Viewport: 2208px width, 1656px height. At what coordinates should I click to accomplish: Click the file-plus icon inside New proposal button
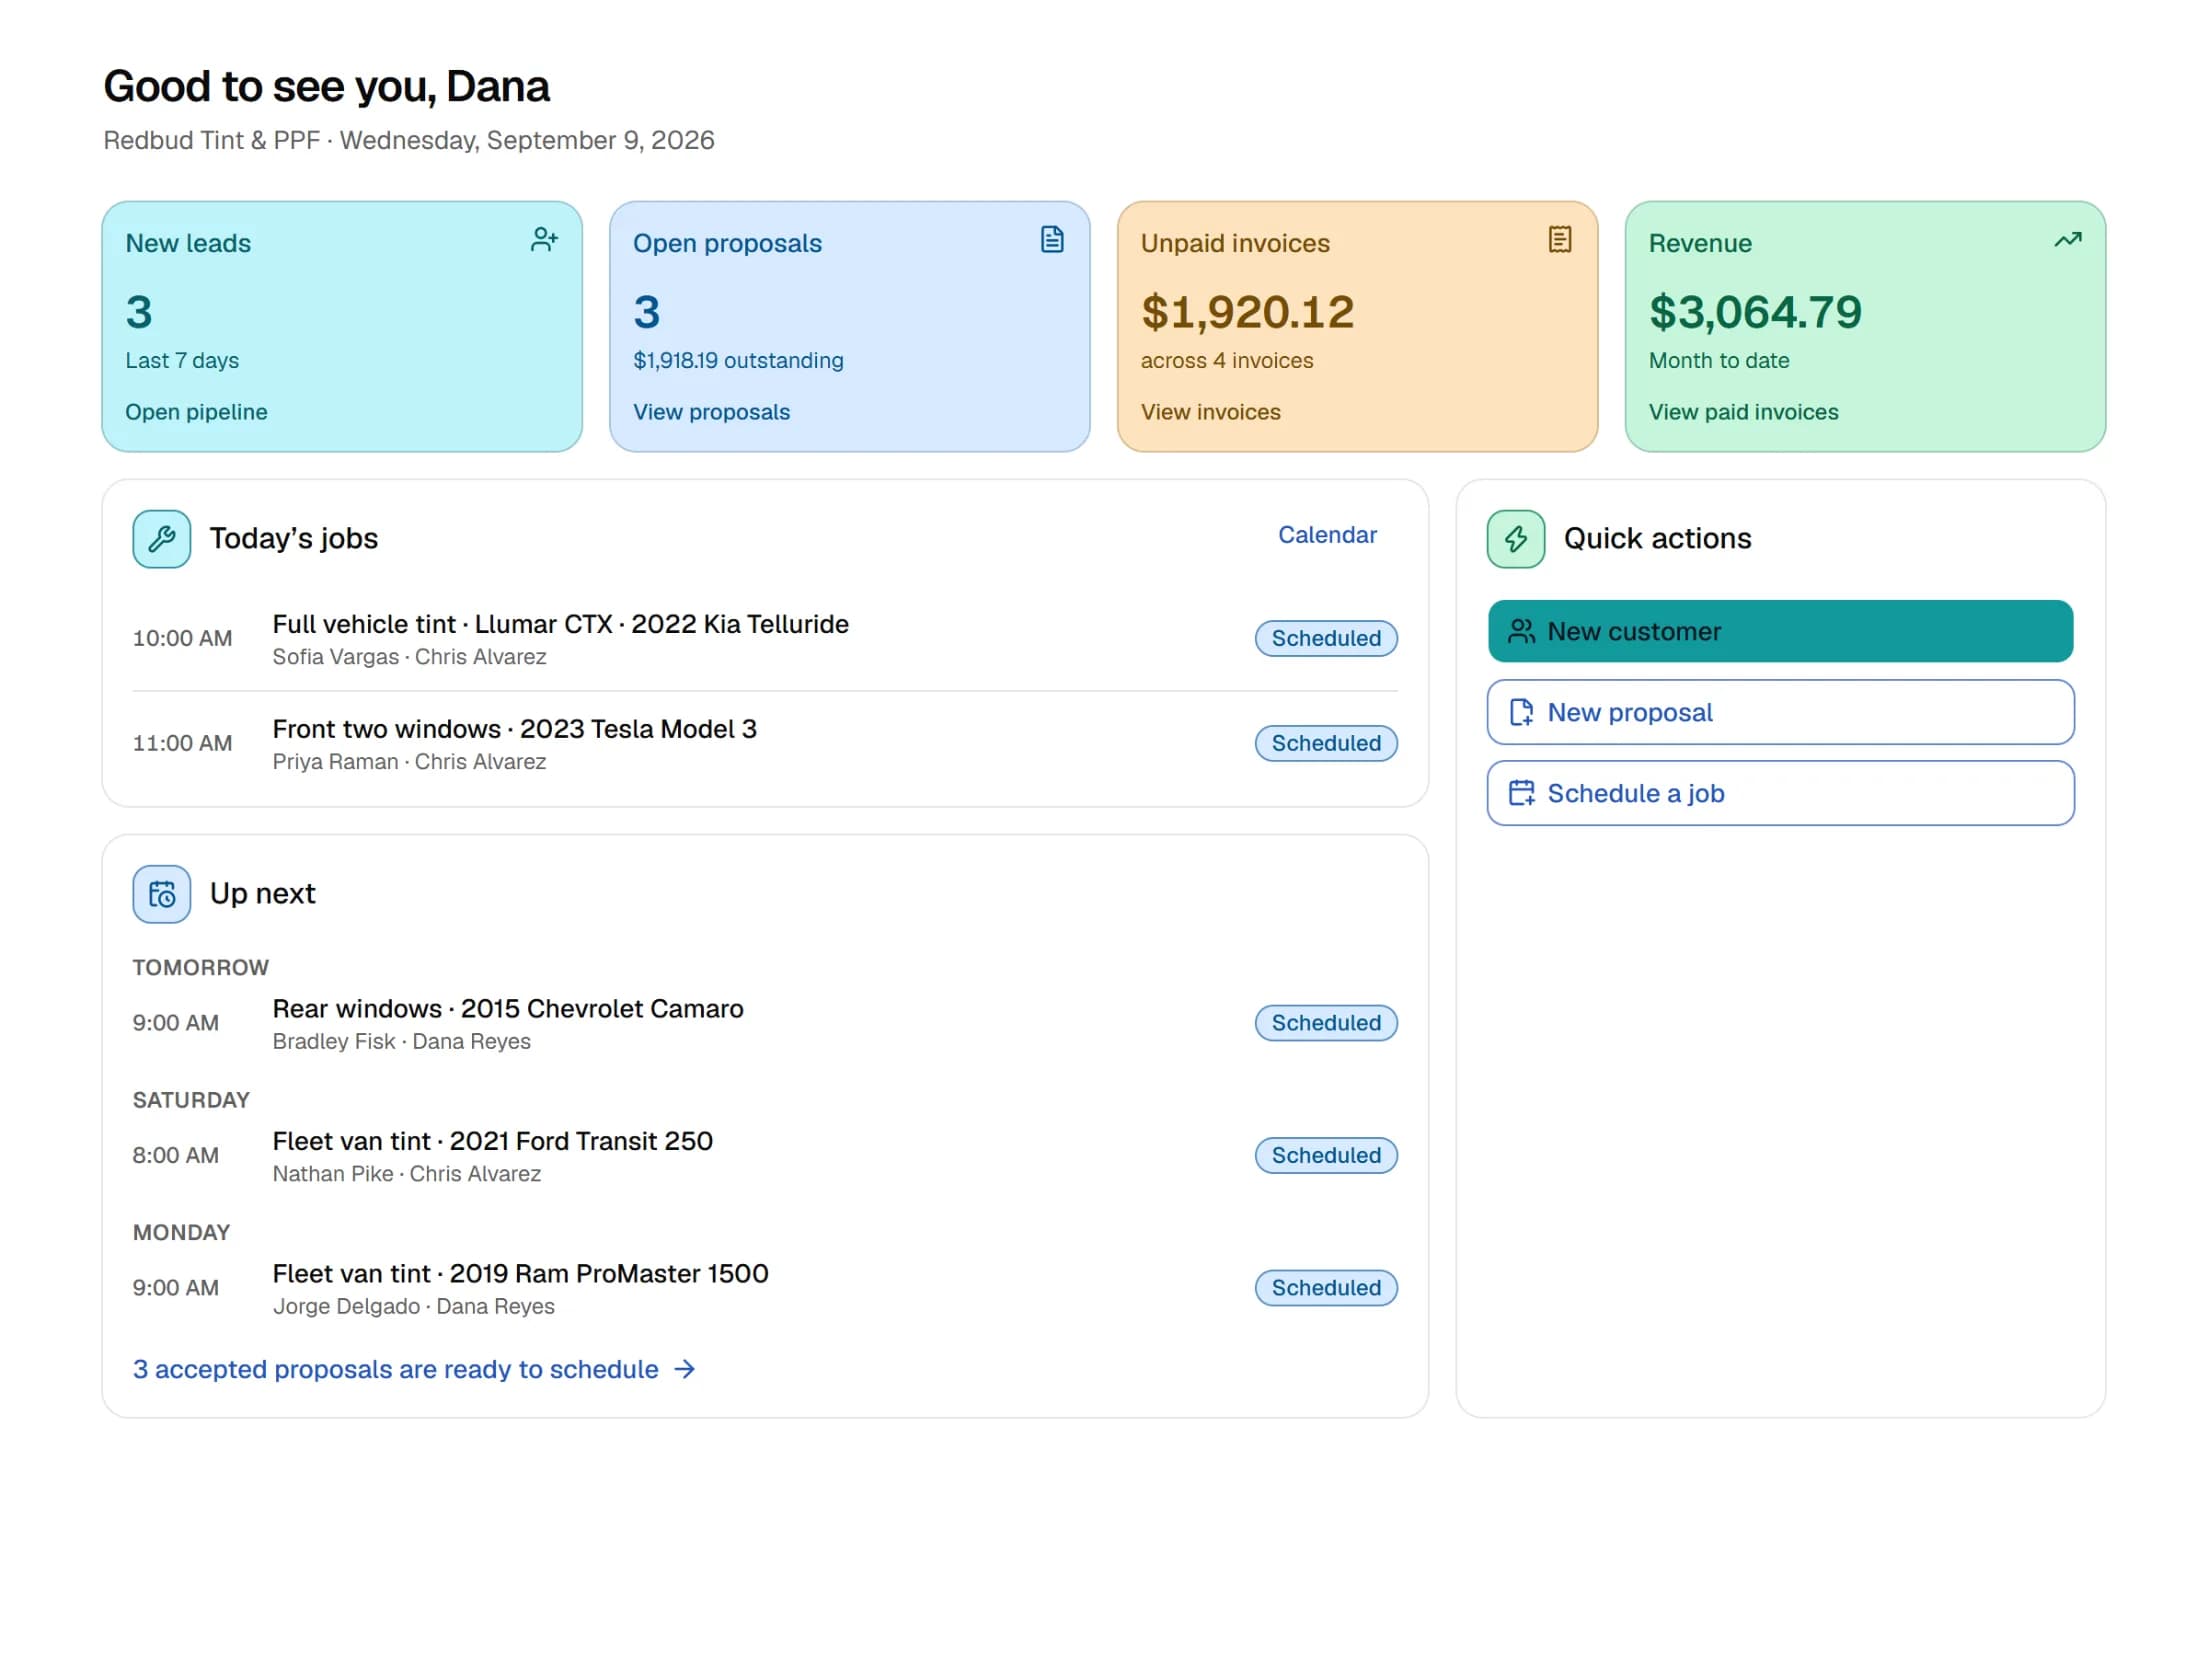pos(1521,712)
